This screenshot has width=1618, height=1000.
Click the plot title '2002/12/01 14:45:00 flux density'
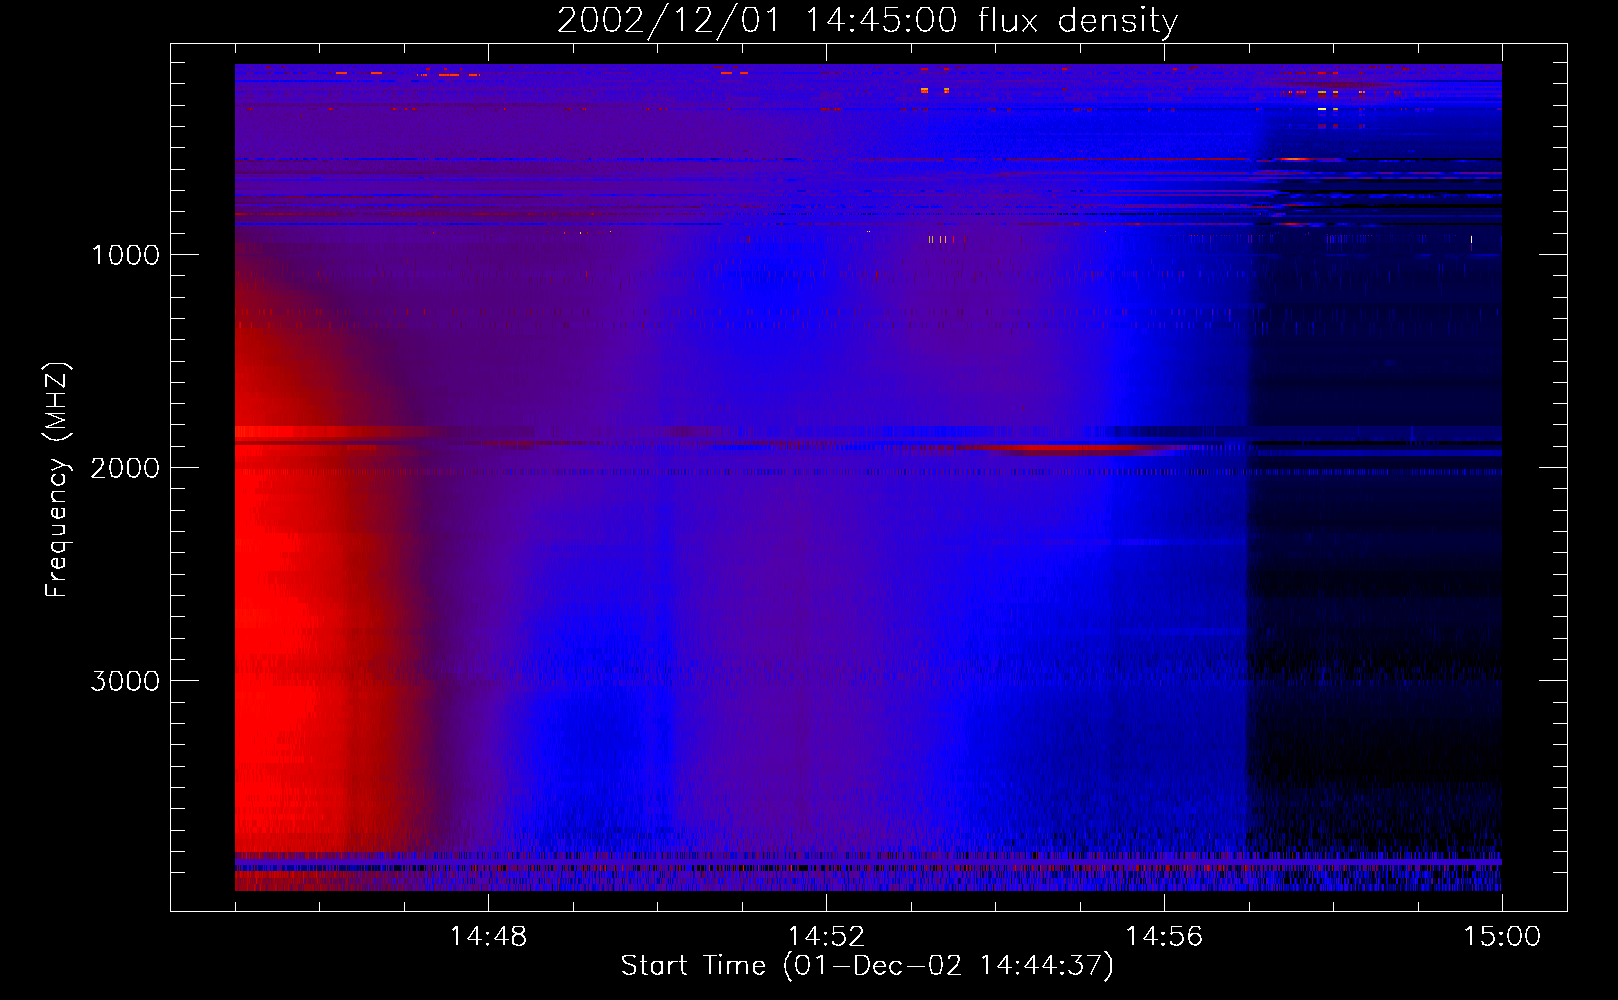[x=867, y=21]
